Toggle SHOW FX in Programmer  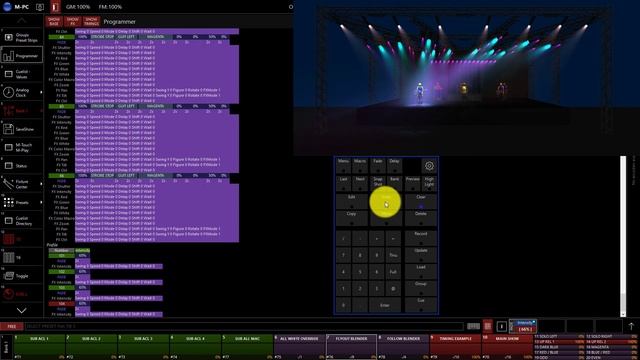point(73,21)
